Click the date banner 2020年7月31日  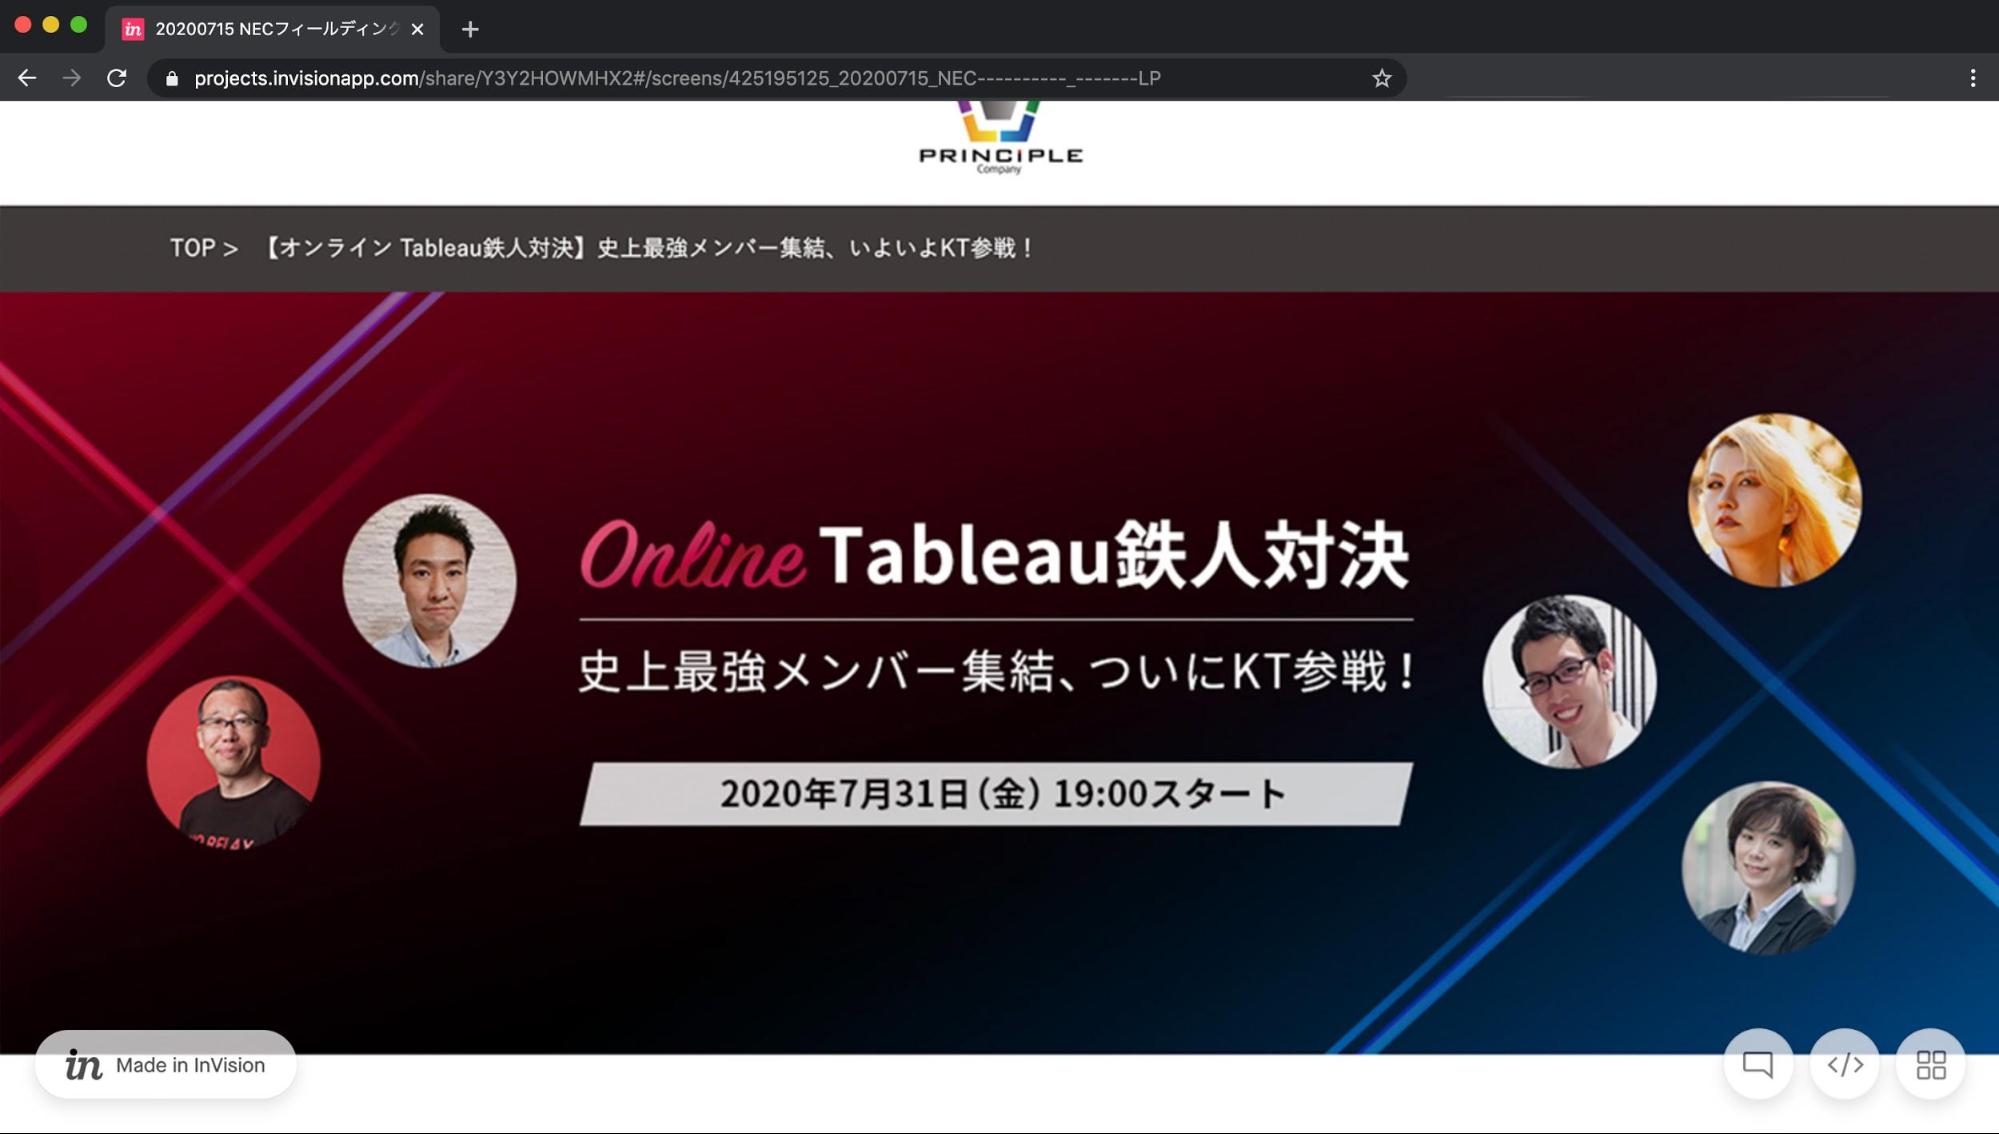point(996,794)
